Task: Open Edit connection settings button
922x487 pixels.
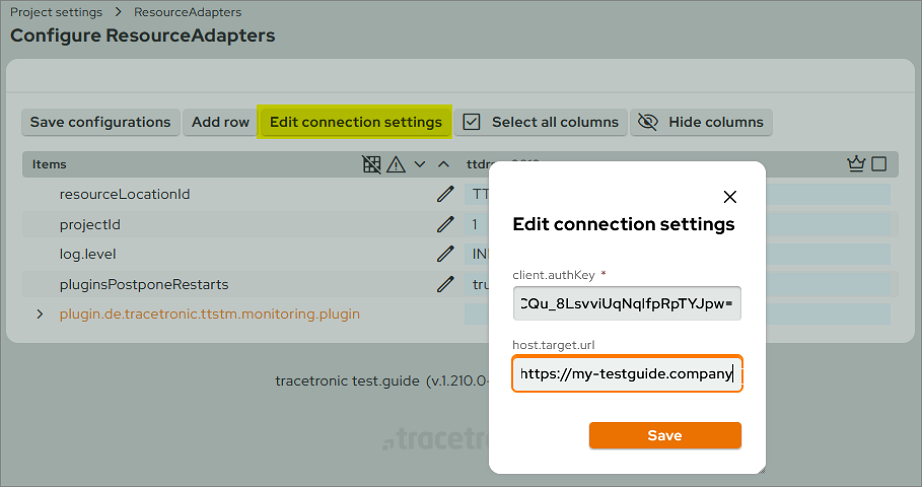Action: (x=355, y=122)
